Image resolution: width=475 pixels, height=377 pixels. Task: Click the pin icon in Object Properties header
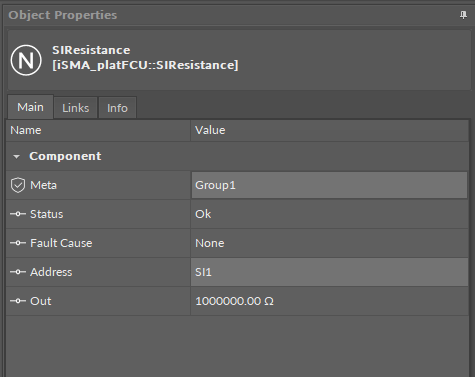pyautogui.click(x=463, y=15)
